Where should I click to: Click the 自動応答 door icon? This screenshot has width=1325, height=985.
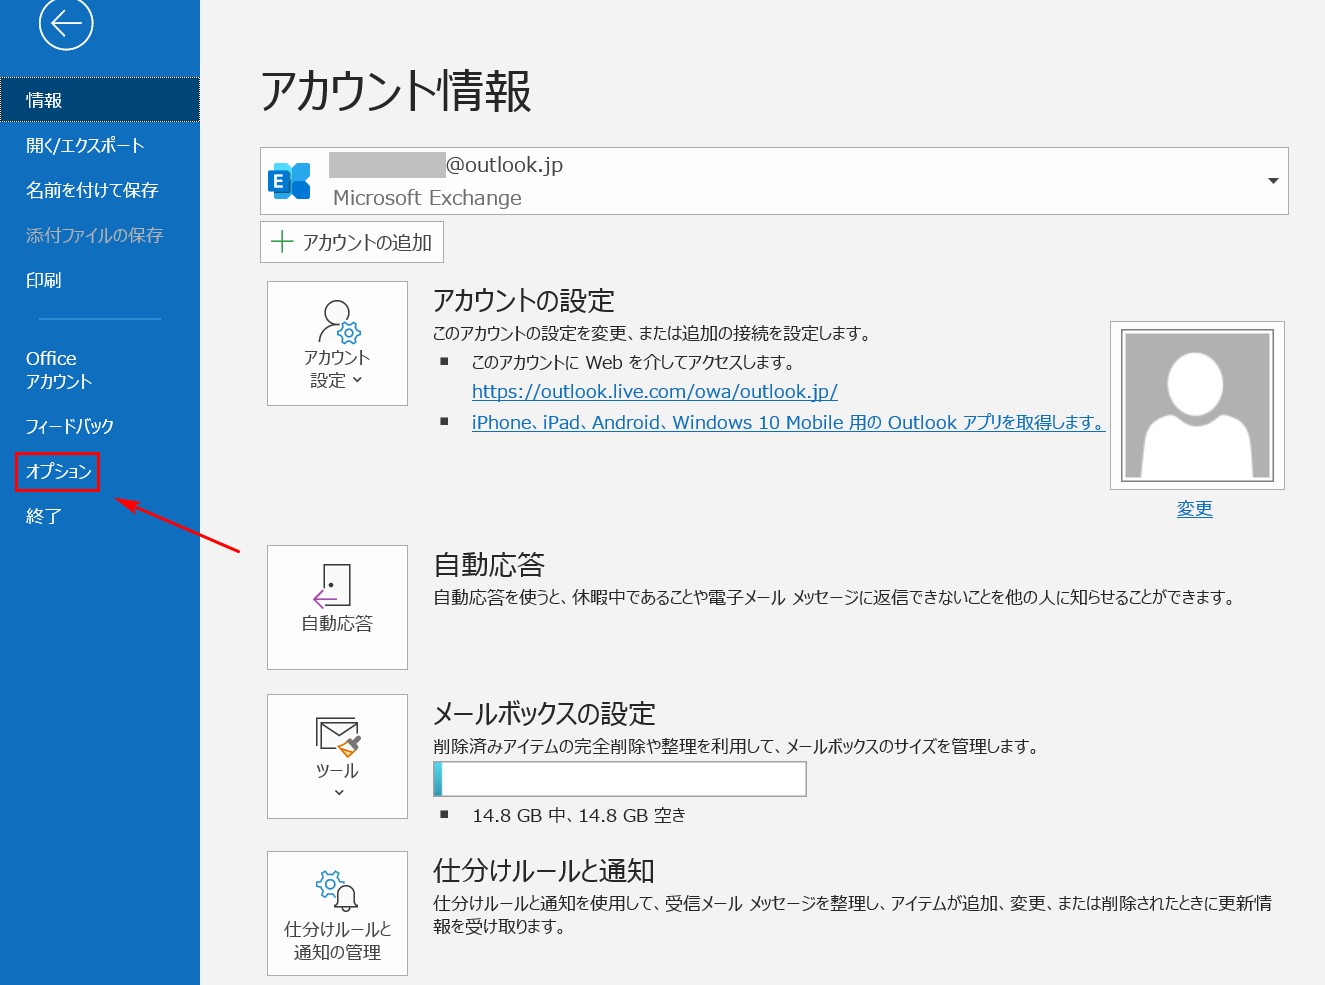(334, 585)
